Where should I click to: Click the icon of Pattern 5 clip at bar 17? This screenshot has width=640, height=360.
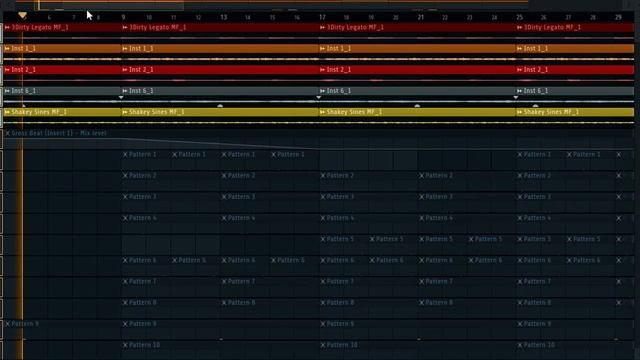(323, 239)
